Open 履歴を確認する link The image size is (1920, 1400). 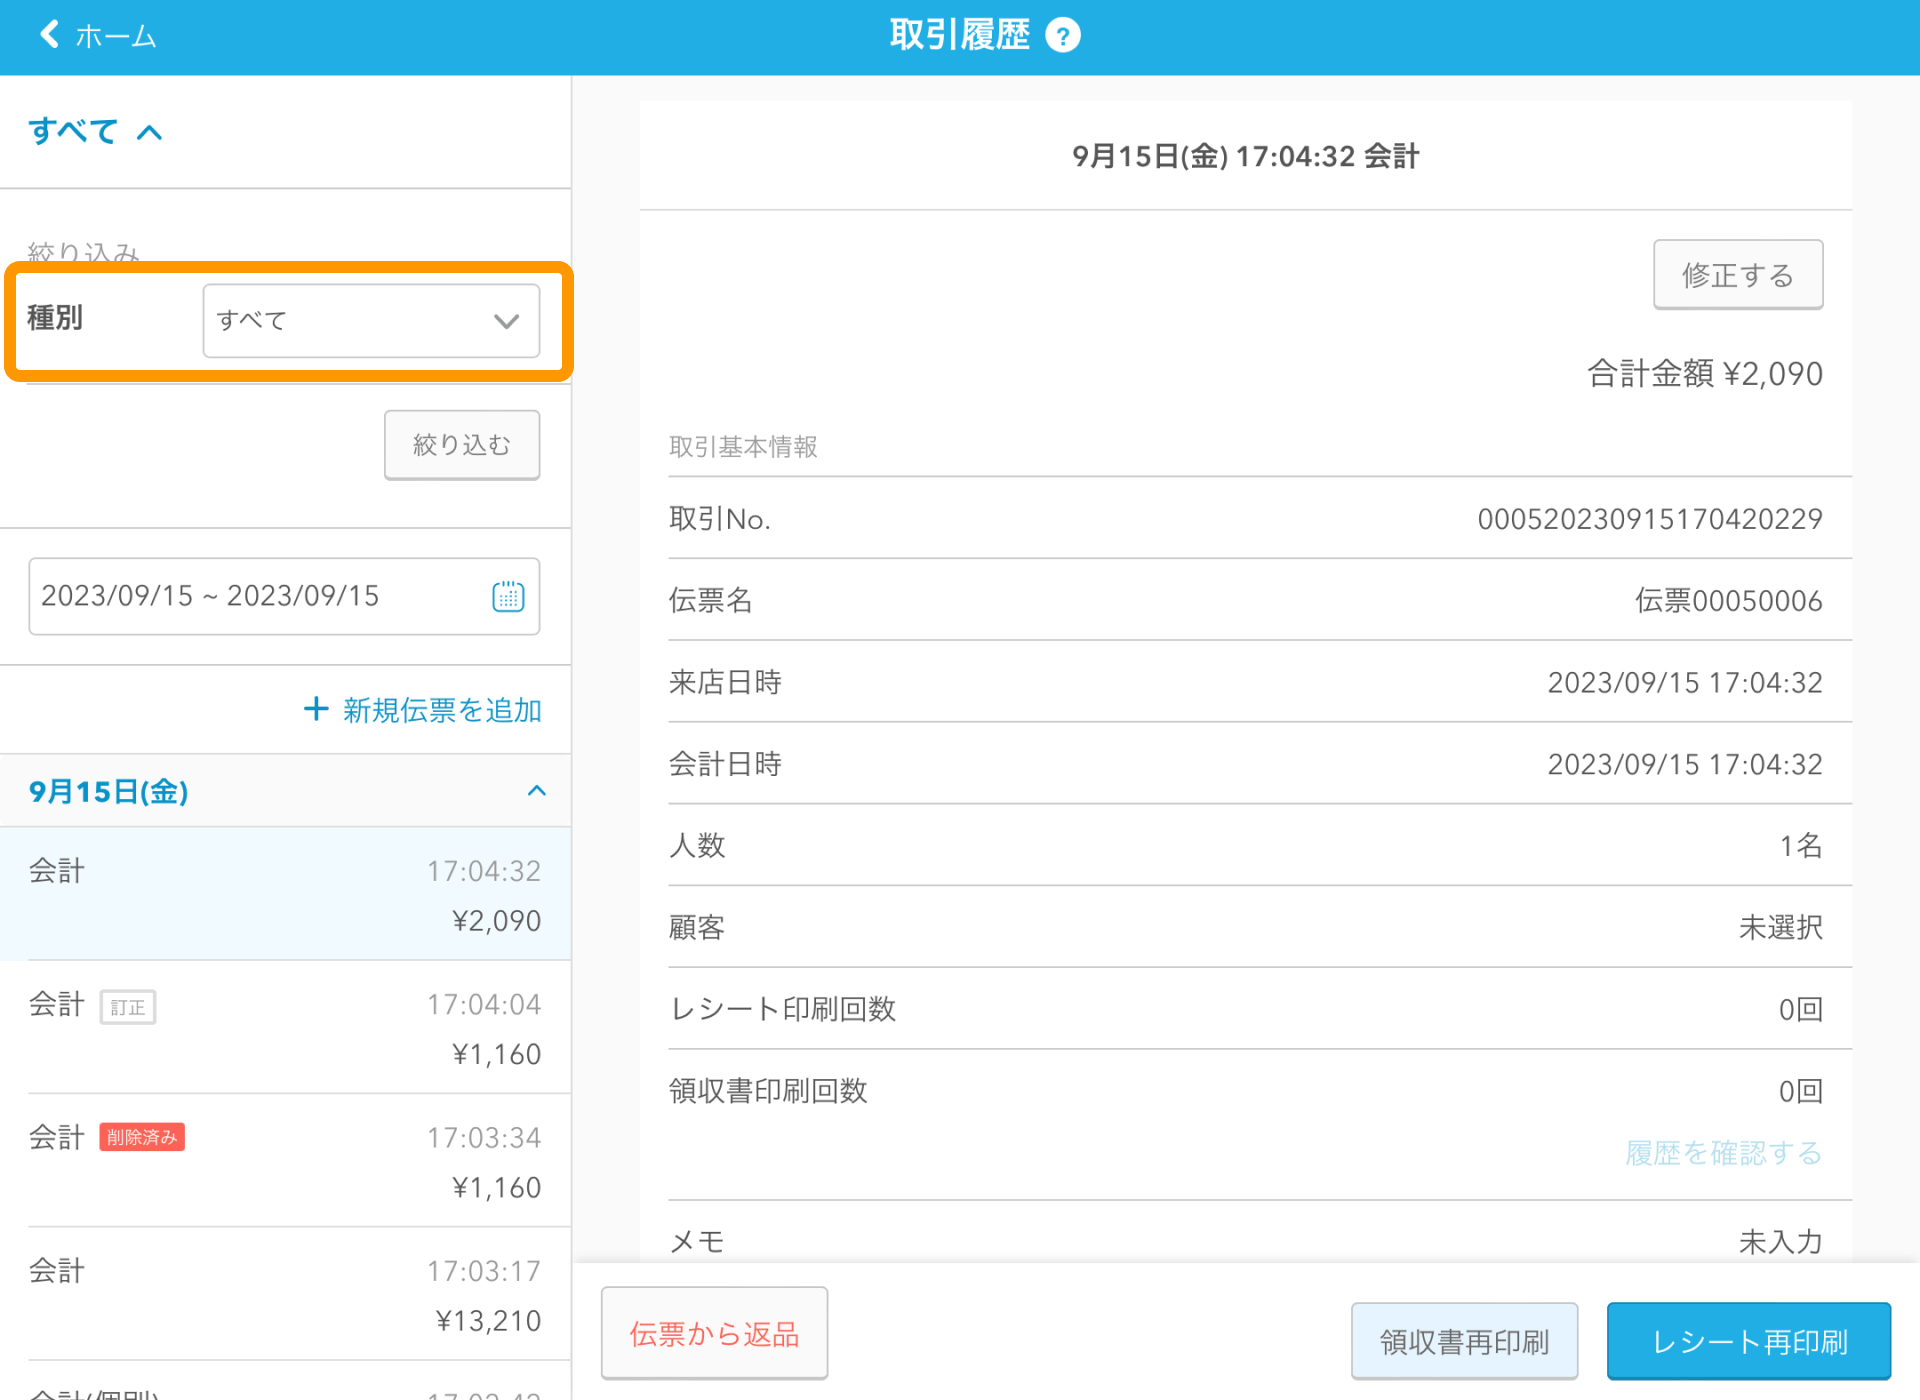pyautogui.click(x=1723, y=1153)
